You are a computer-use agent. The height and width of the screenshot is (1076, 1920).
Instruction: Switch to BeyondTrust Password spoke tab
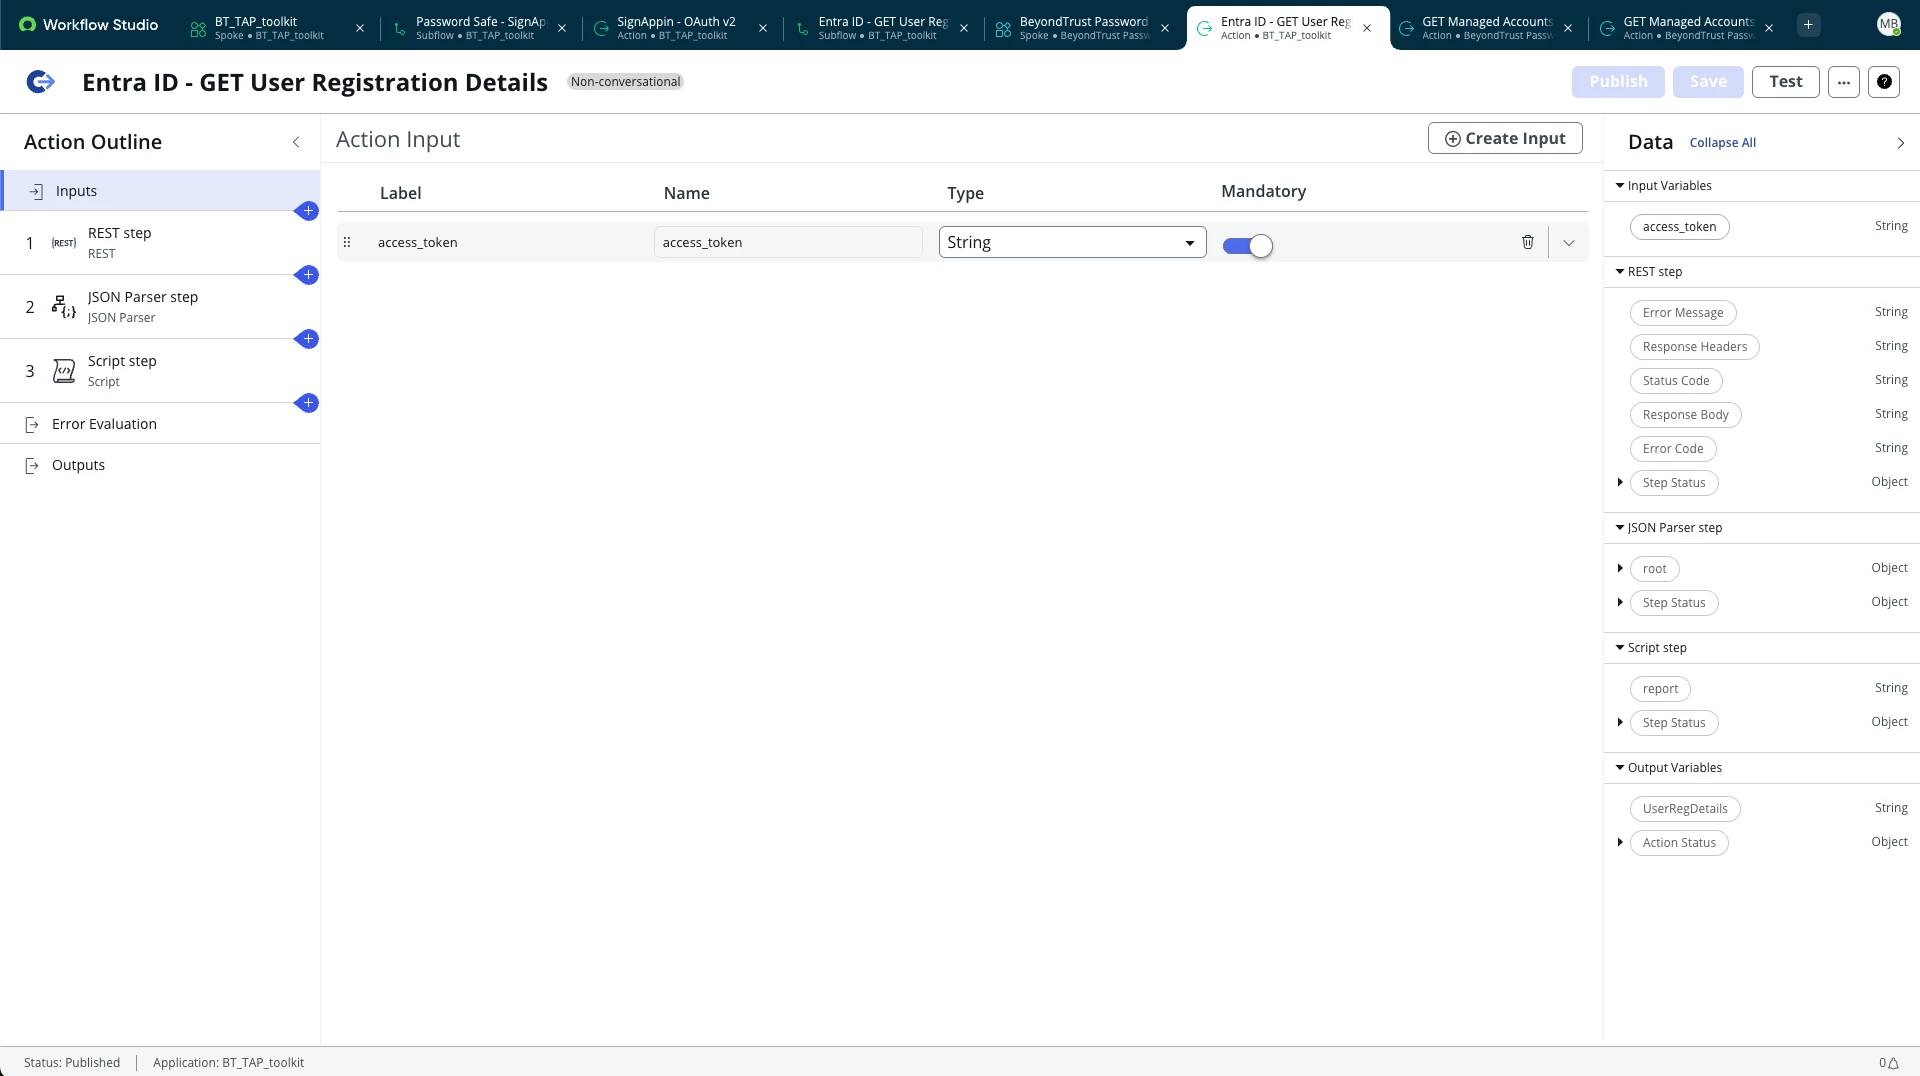click(x=1083, y=28)
